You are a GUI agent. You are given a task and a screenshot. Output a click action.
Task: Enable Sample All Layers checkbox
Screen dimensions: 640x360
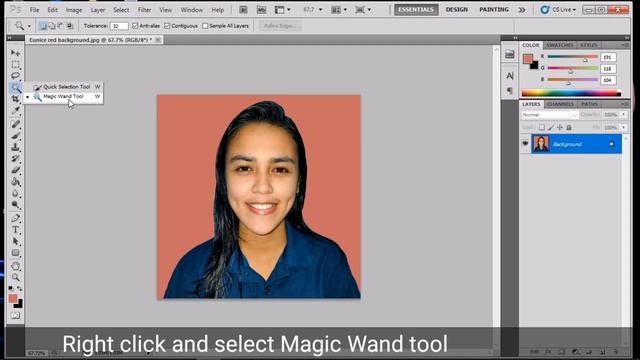(x=205, y=26)
